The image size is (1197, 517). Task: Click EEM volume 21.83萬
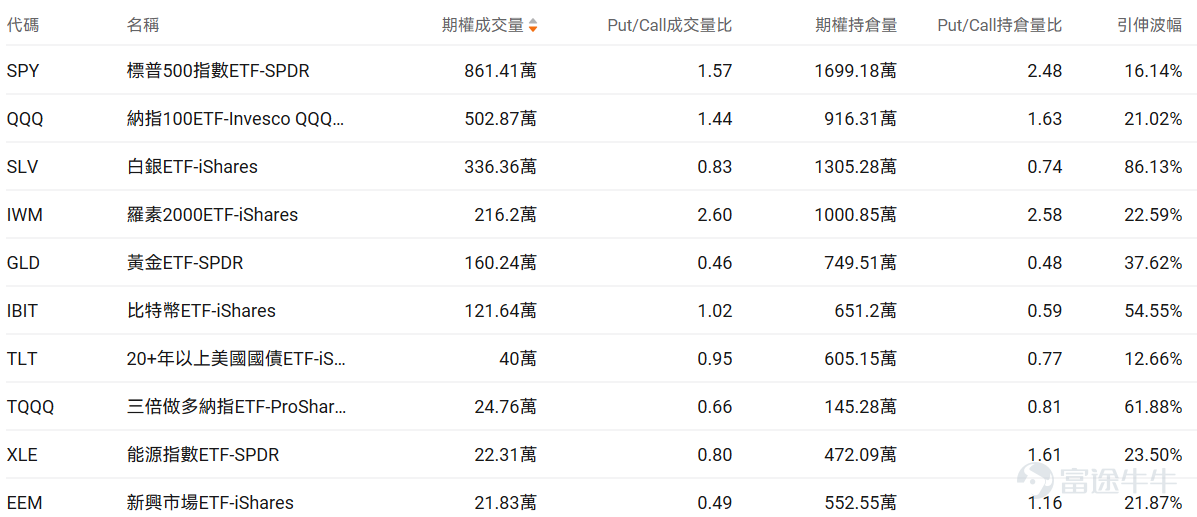coord(505,502)
